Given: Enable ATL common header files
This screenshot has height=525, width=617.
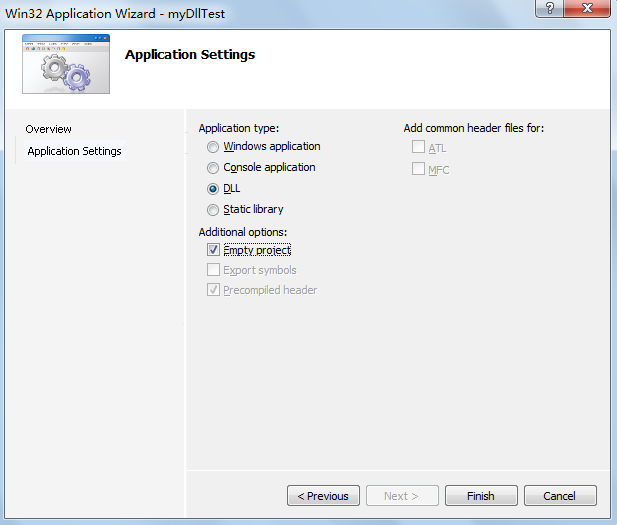Looking at the screenshot, I should pyautogui.click(x=418, y=147).
